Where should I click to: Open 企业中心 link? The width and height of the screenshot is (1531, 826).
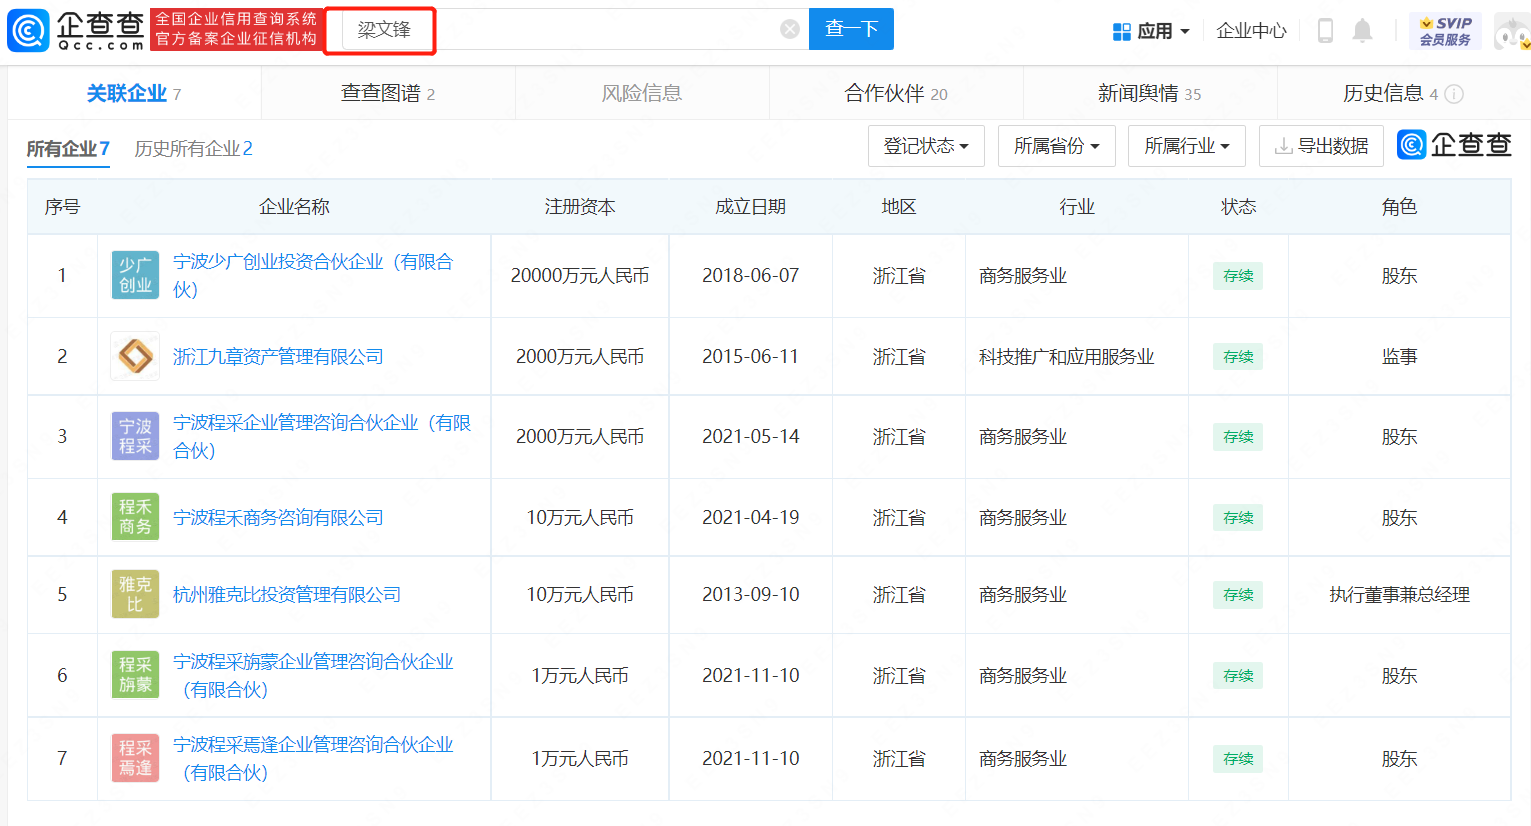pyautogui.click(x=1251, y=31)
